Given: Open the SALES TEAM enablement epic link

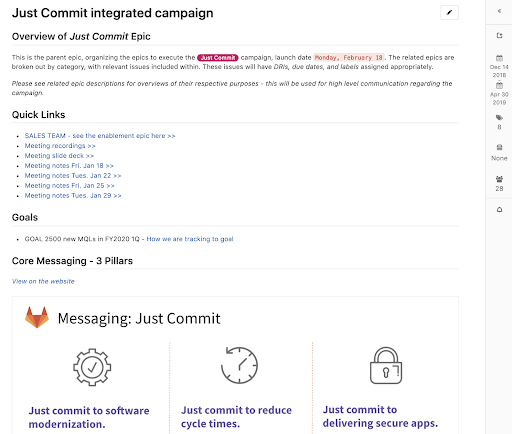Looking at the screenshot, I should [100, 136].
